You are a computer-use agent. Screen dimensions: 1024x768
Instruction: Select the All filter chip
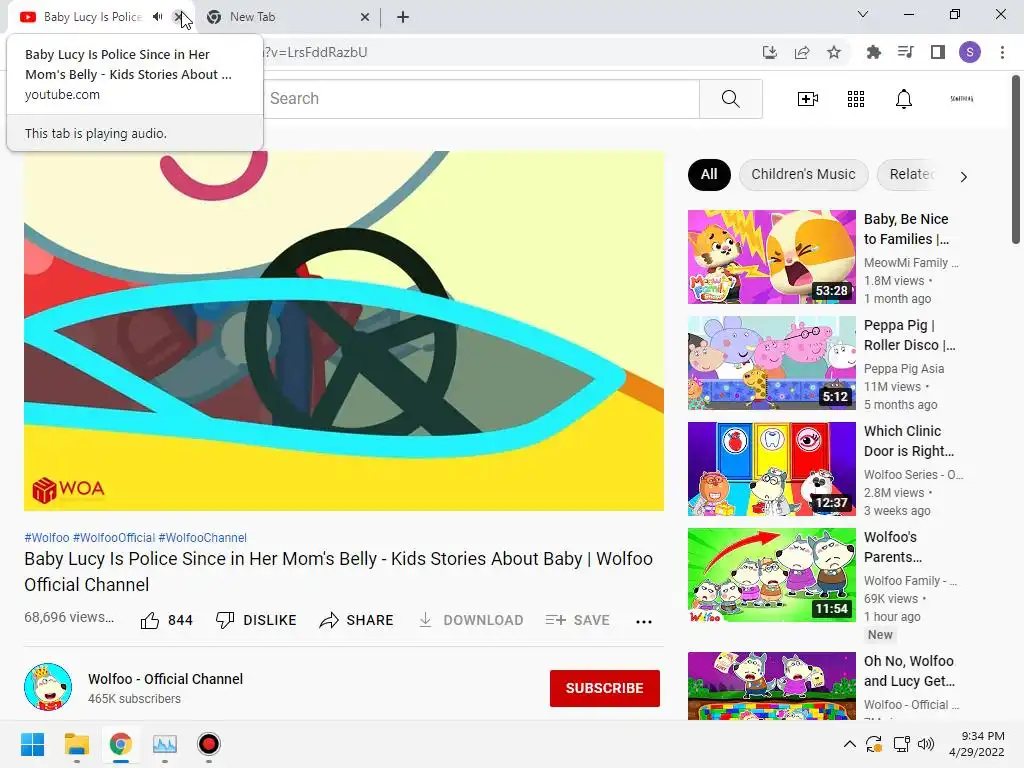(709, 174)
